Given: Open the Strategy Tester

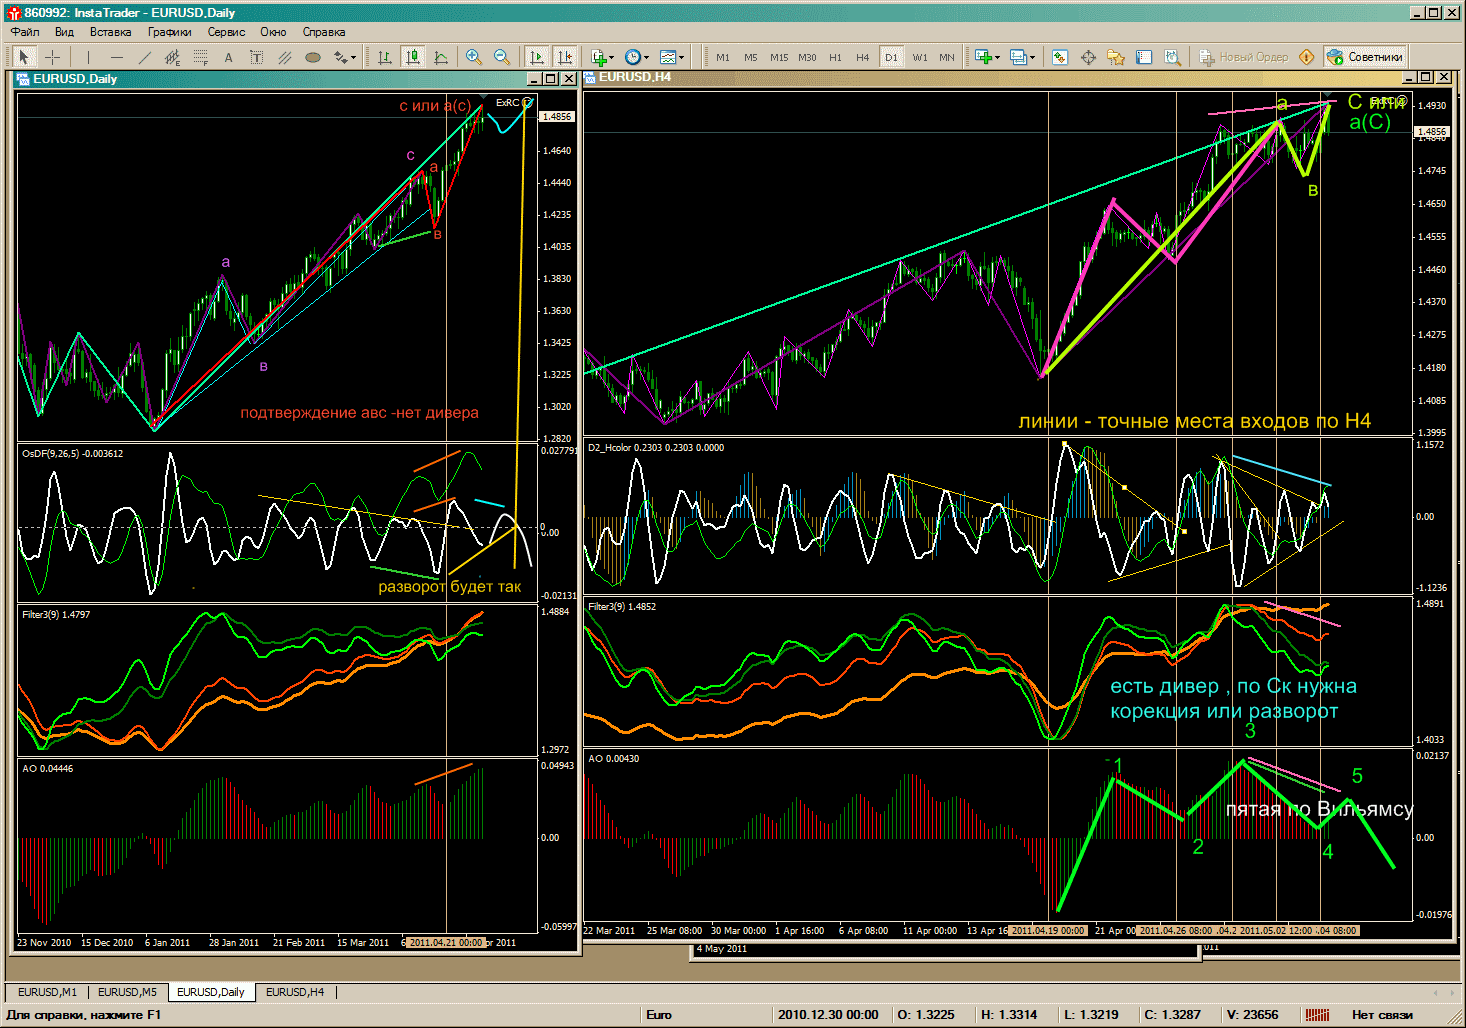Looking at the screenshot, I should click(x=1172, y=57).
